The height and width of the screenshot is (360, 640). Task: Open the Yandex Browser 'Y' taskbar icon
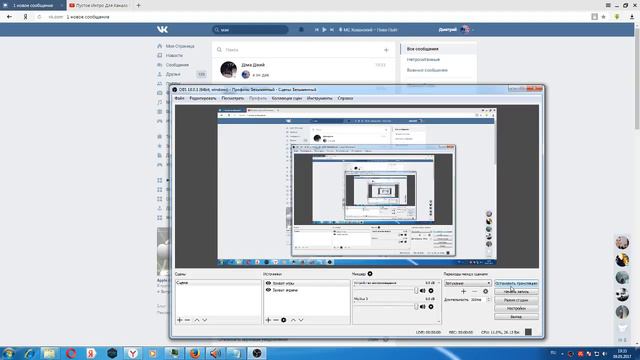[133, 353]
